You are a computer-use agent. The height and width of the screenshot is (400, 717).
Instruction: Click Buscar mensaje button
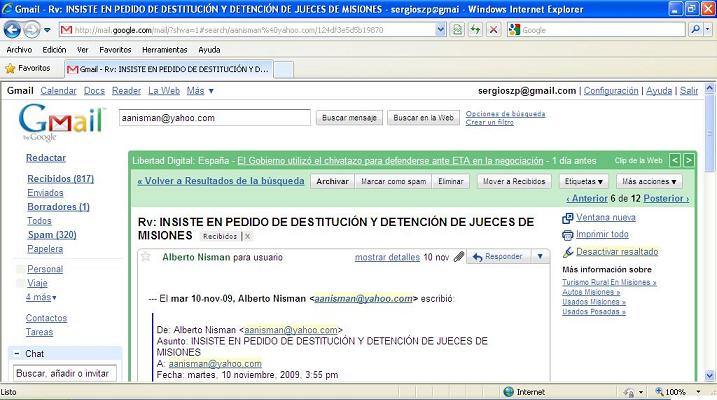(349, 118)
